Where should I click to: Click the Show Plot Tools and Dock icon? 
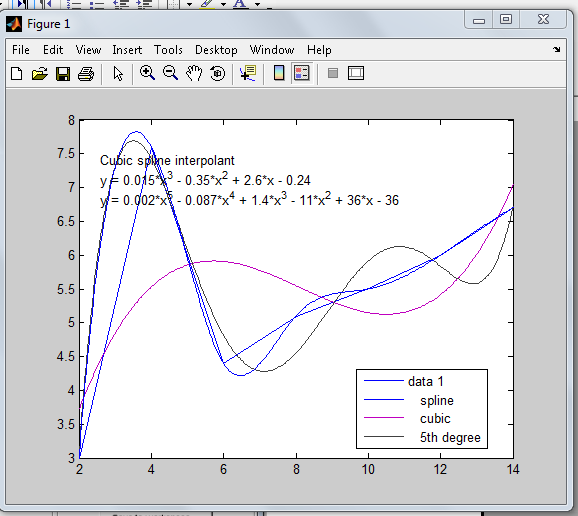356,73
